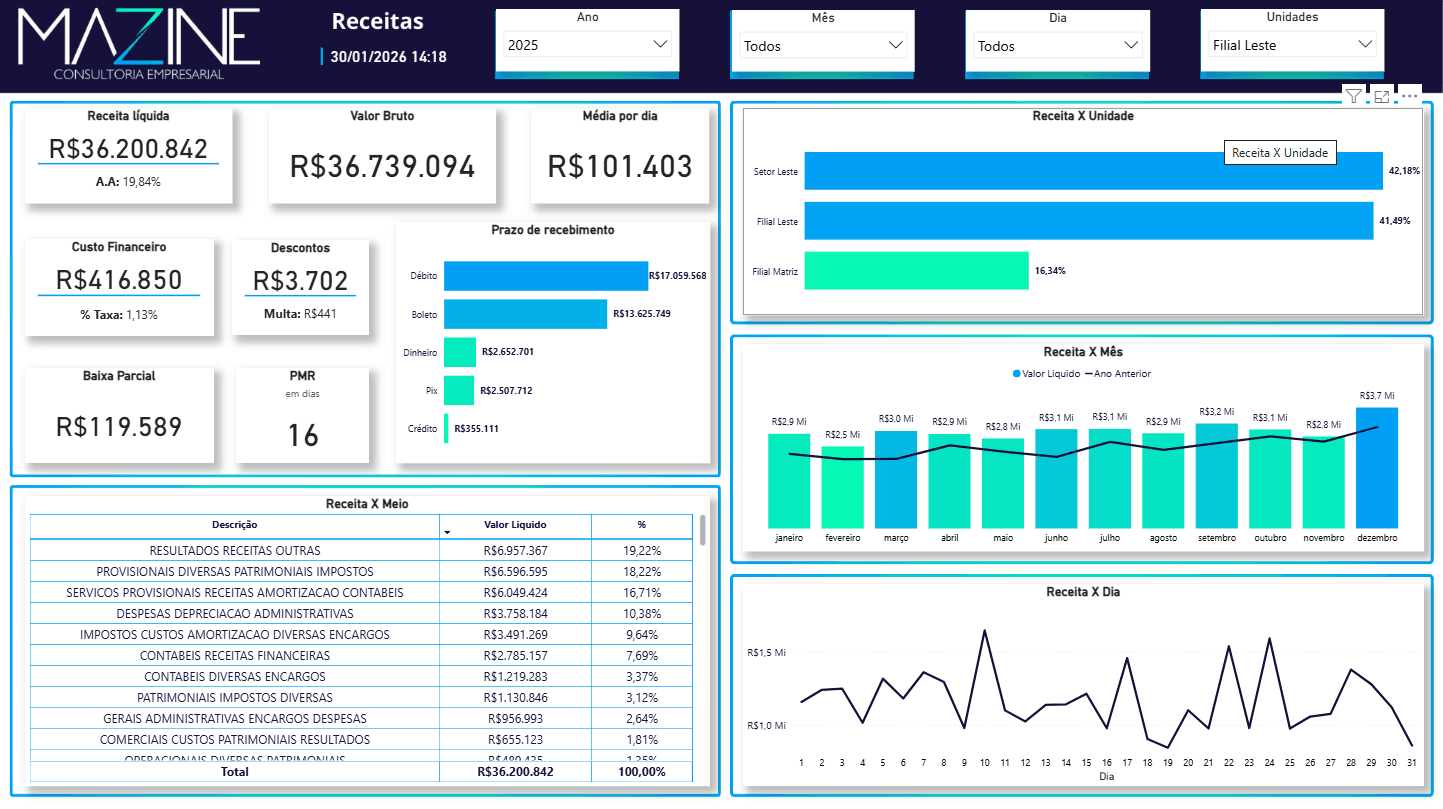Image resolution: width=1443 pixels, height=809 pixels.
Task: Open more options ellipsis on Receita X Unidade
Action: coord(1409,96)
